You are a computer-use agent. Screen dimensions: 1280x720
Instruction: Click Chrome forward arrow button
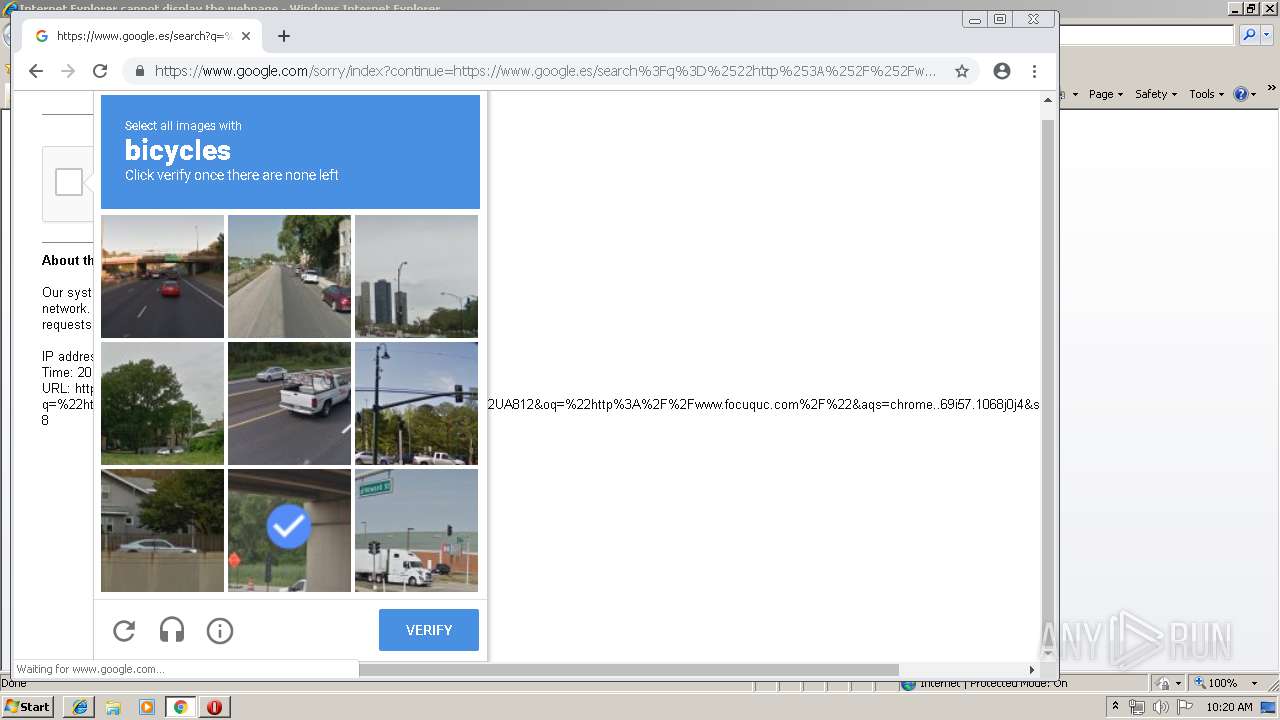pyautogui.click(x=68, y=71)
